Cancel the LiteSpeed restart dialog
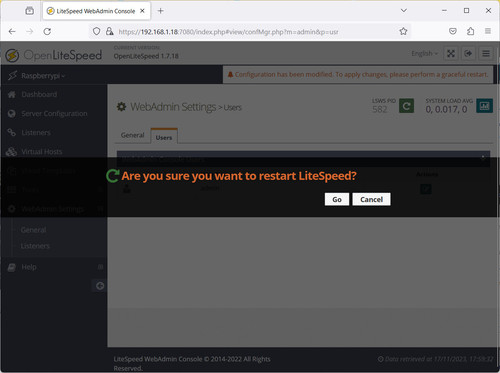This screenshot has width=500, height=373. point(371,199)
